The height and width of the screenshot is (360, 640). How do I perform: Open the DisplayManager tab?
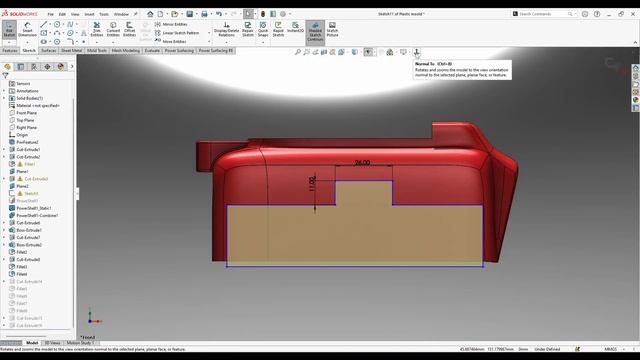tap(61, 67)
